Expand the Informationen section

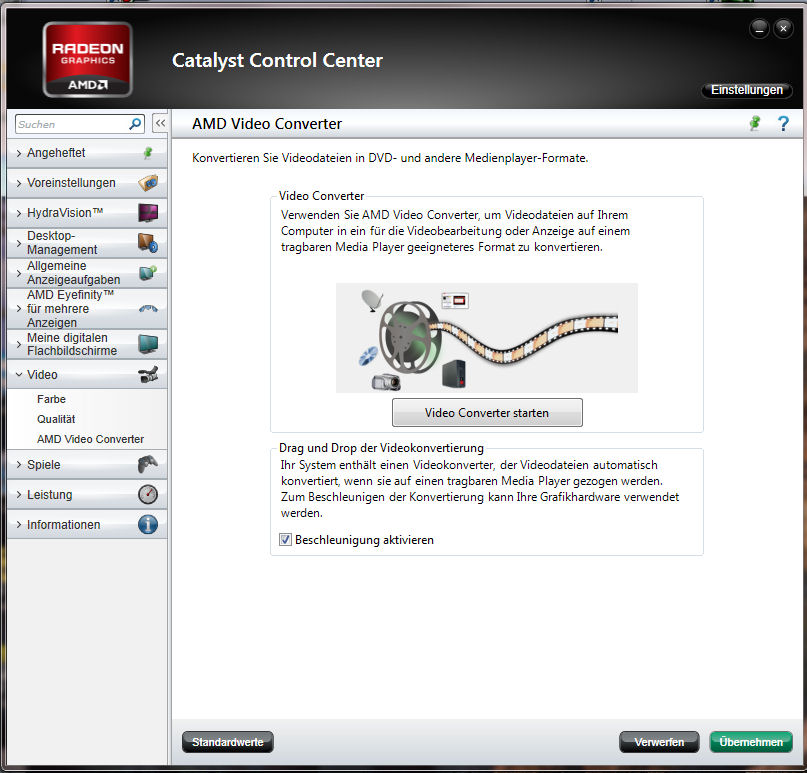87,524
